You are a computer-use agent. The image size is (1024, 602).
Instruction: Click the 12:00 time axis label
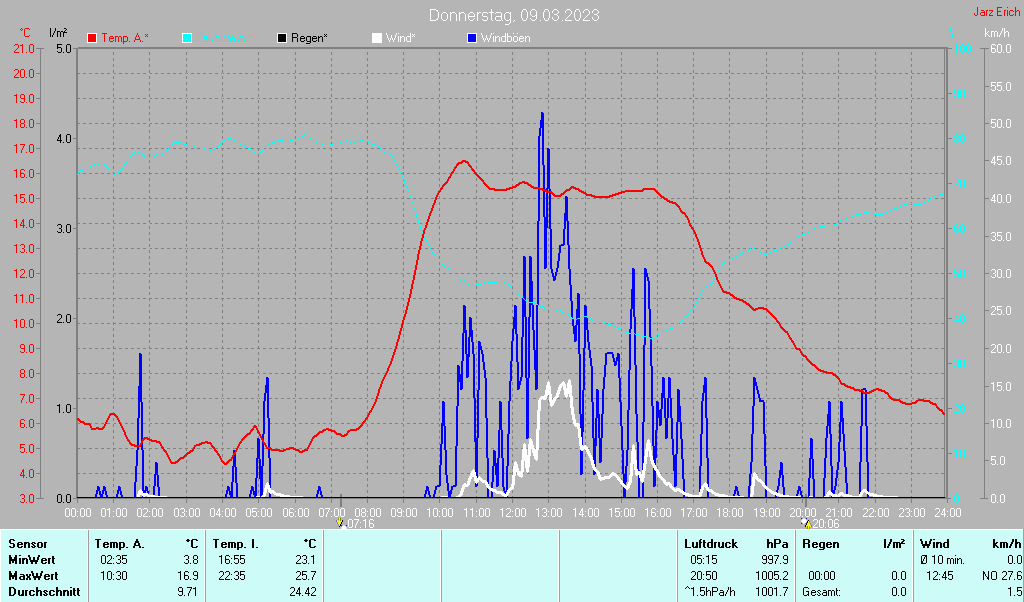point(512,513)
